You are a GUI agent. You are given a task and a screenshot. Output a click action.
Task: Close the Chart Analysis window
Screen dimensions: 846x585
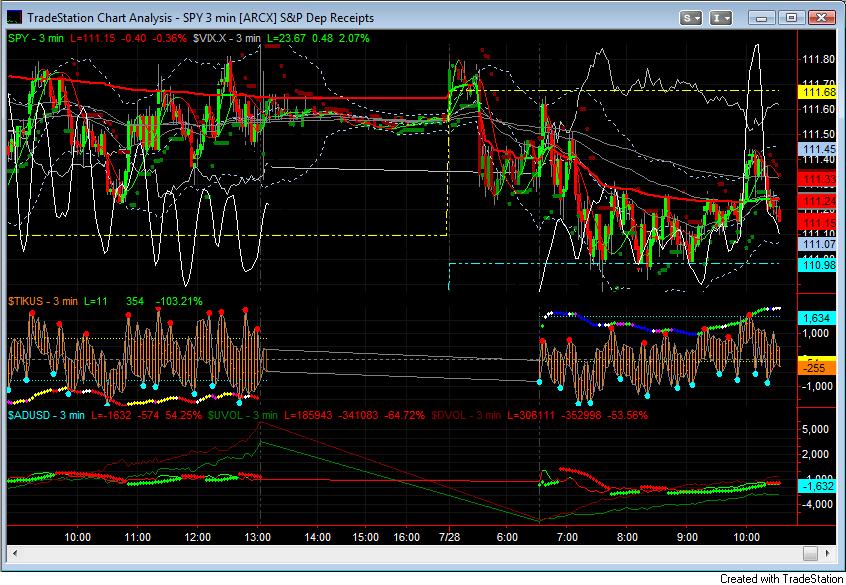822,18
